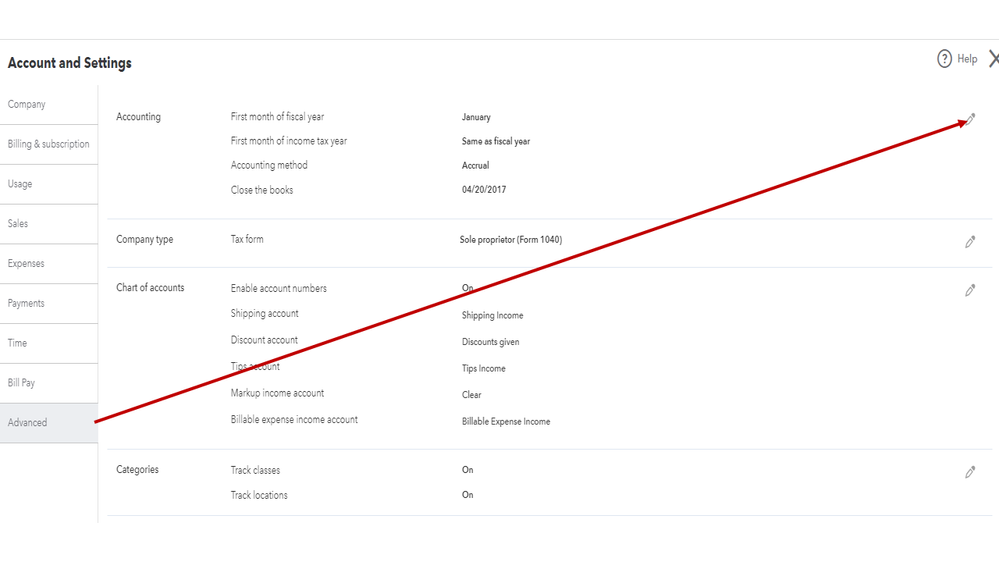Click the First month of fiscal year row
Viewport: 999px width, 562px height.
[x=277, y=117]
